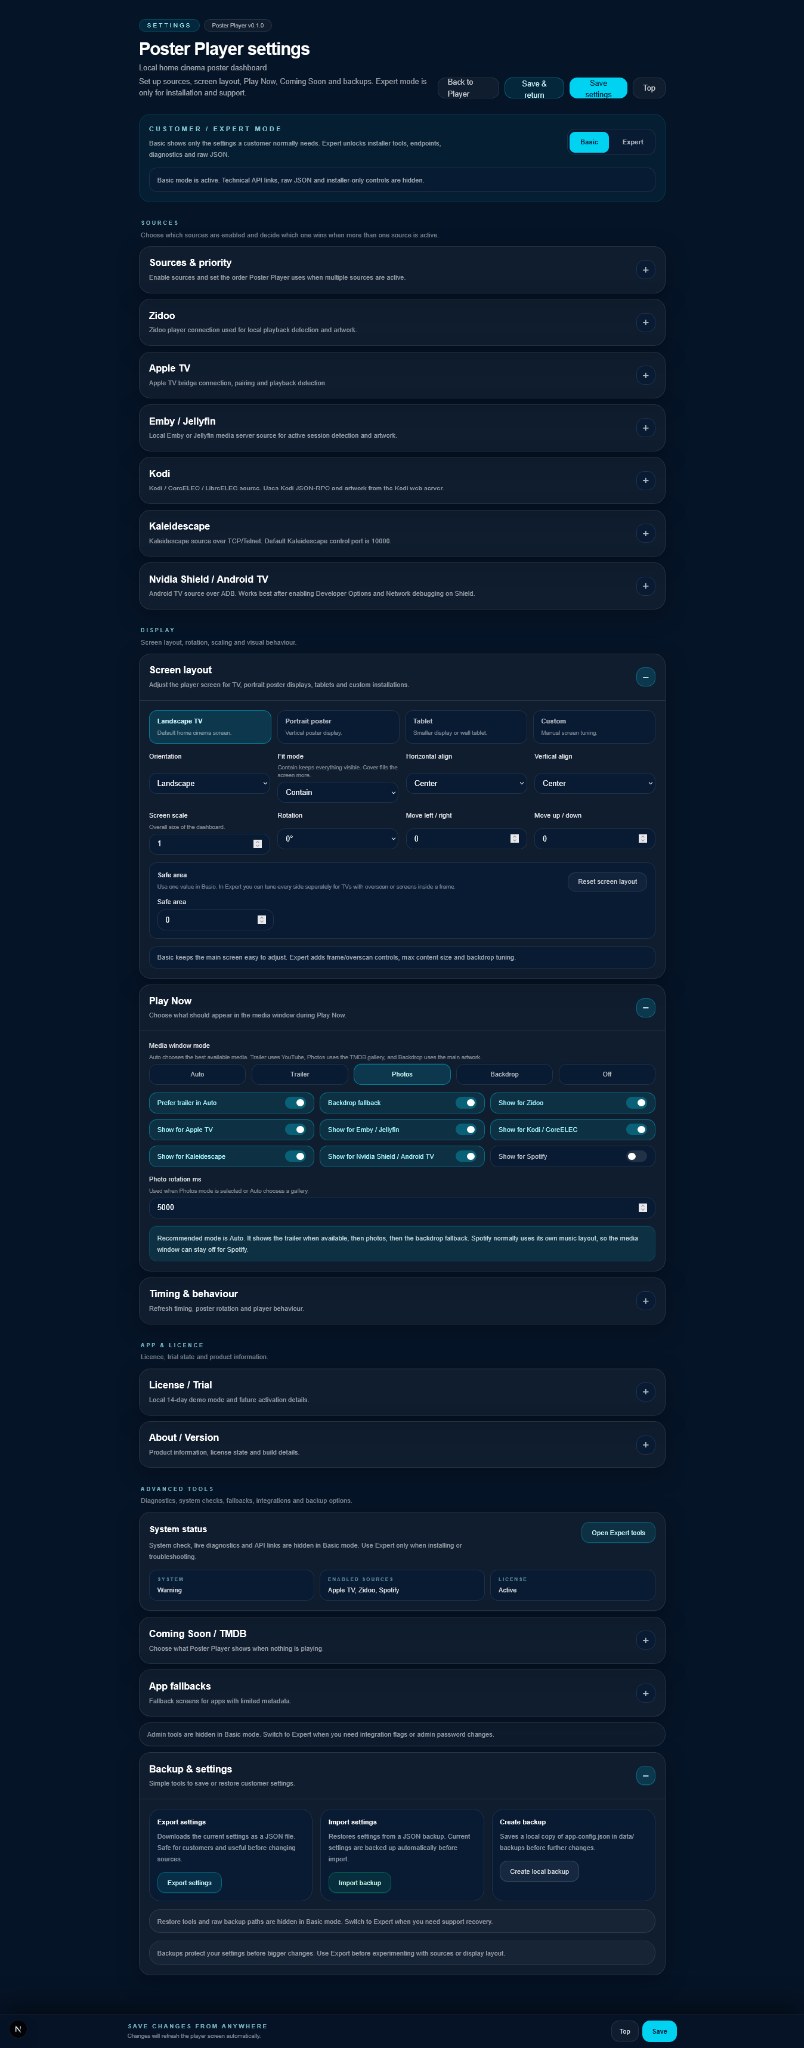Expand Coming Soon / TMDB plus icon

645,1640
